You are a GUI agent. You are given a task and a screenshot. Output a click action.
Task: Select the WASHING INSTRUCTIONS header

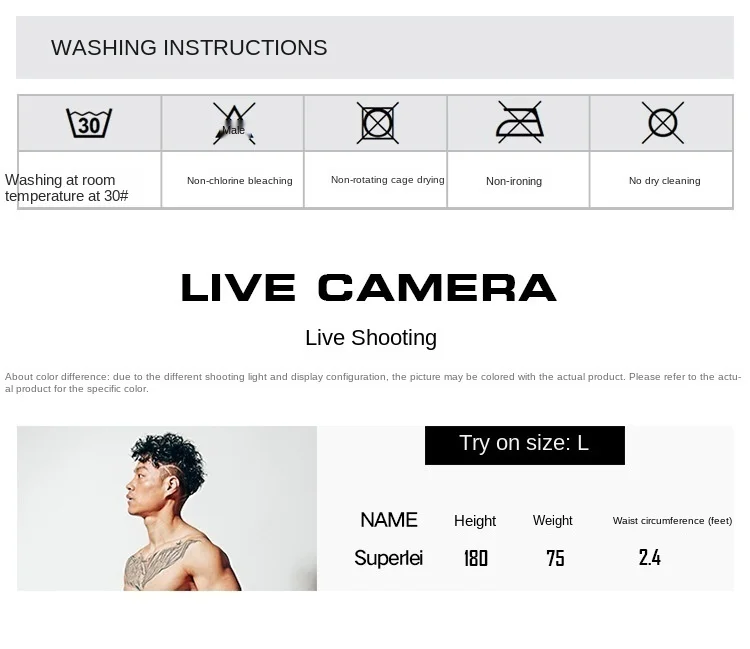click(189, 48)
